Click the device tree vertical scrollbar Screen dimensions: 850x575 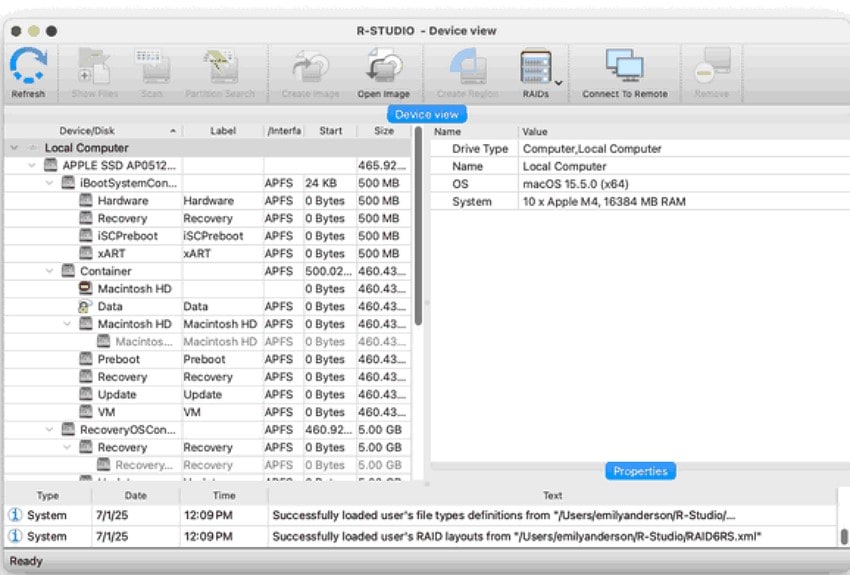(418, 228)
